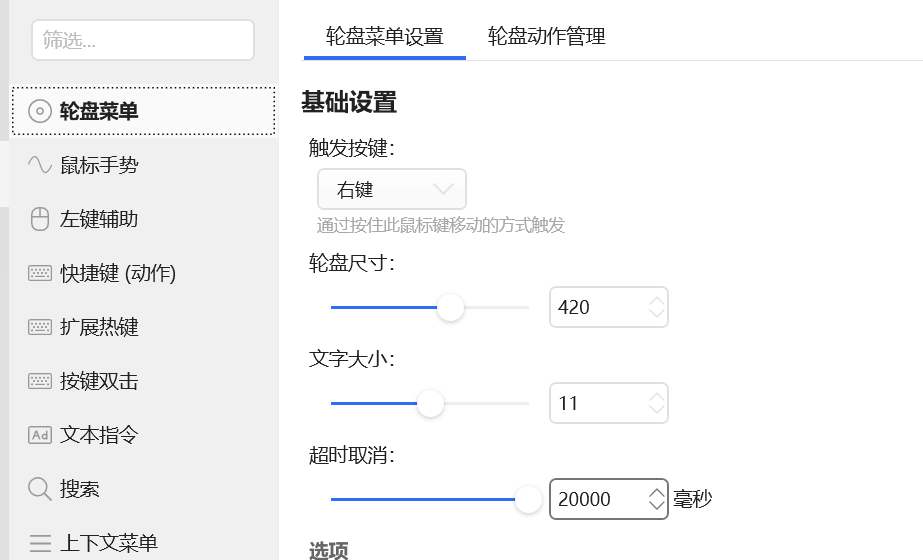Expand the 触发按键 dropdown showing 右键
923x560 pixels.
click(392, 189)
